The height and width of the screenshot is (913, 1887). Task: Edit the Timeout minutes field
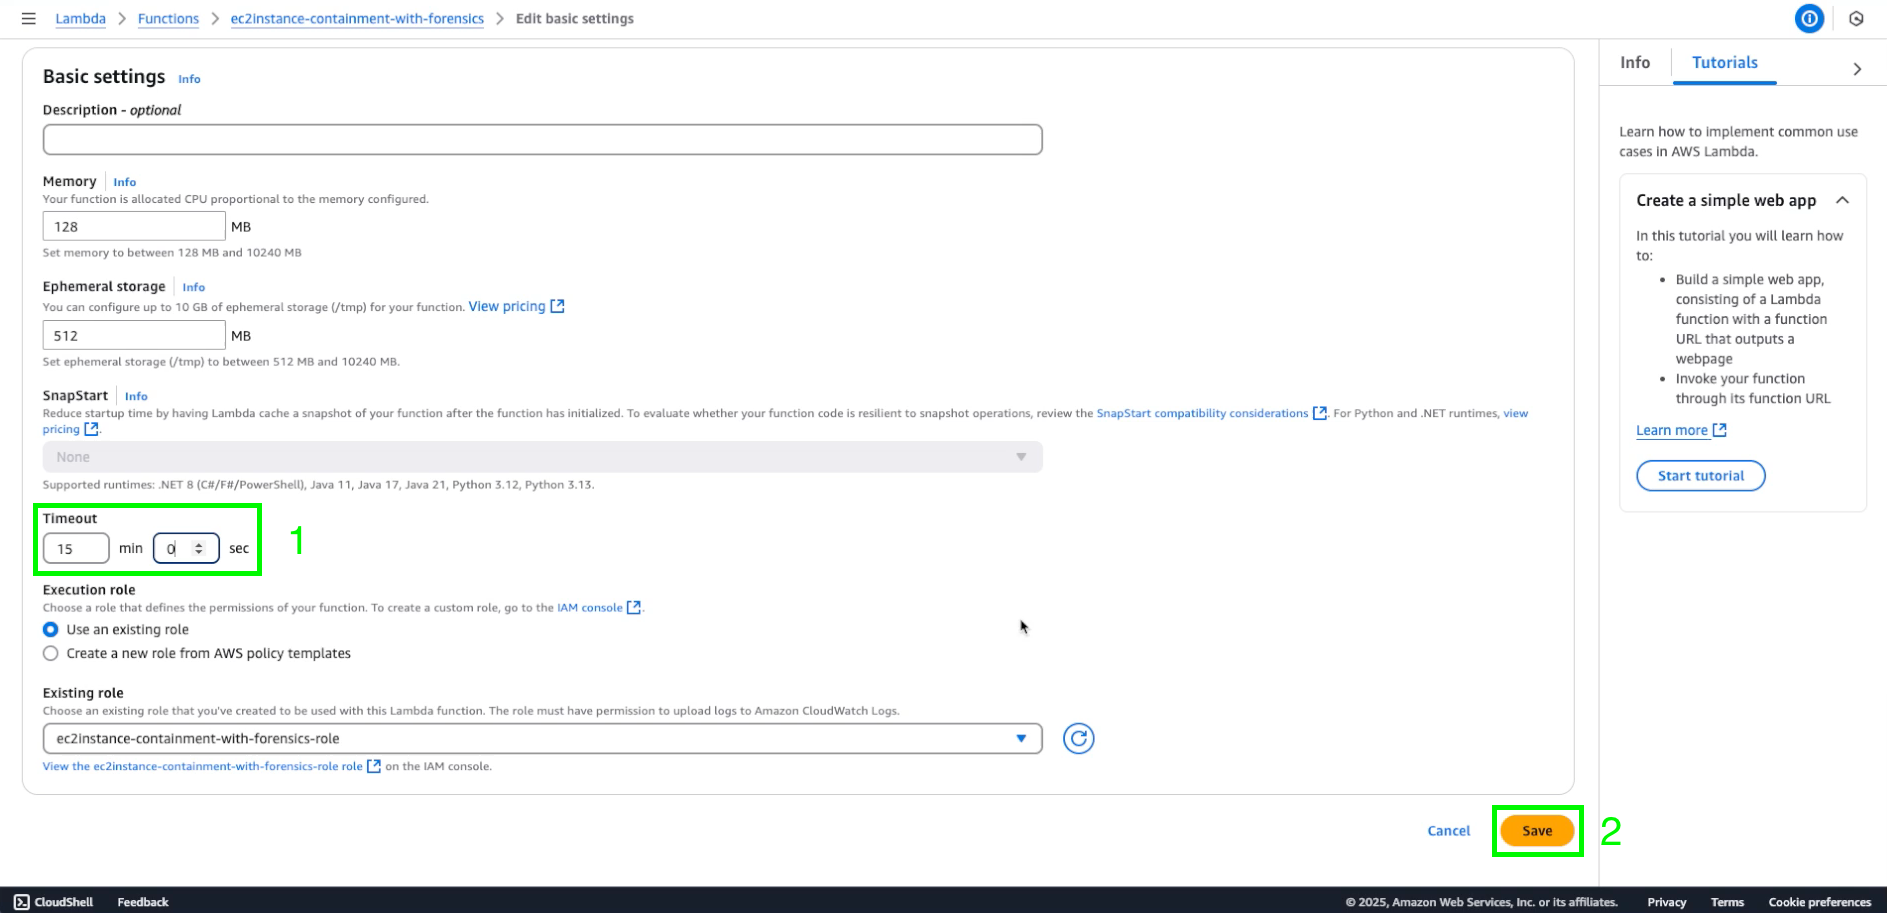[x=76, y=549]
